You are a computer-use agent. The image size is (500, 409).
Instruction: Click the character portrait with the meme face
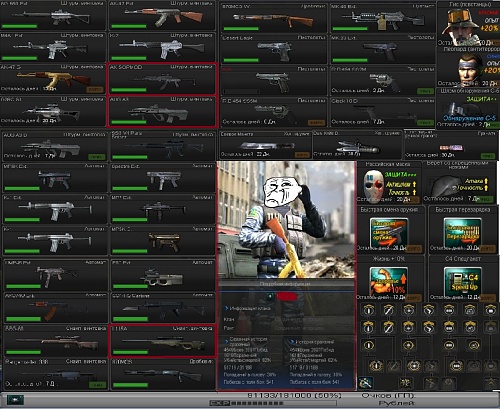click(286, 220)
